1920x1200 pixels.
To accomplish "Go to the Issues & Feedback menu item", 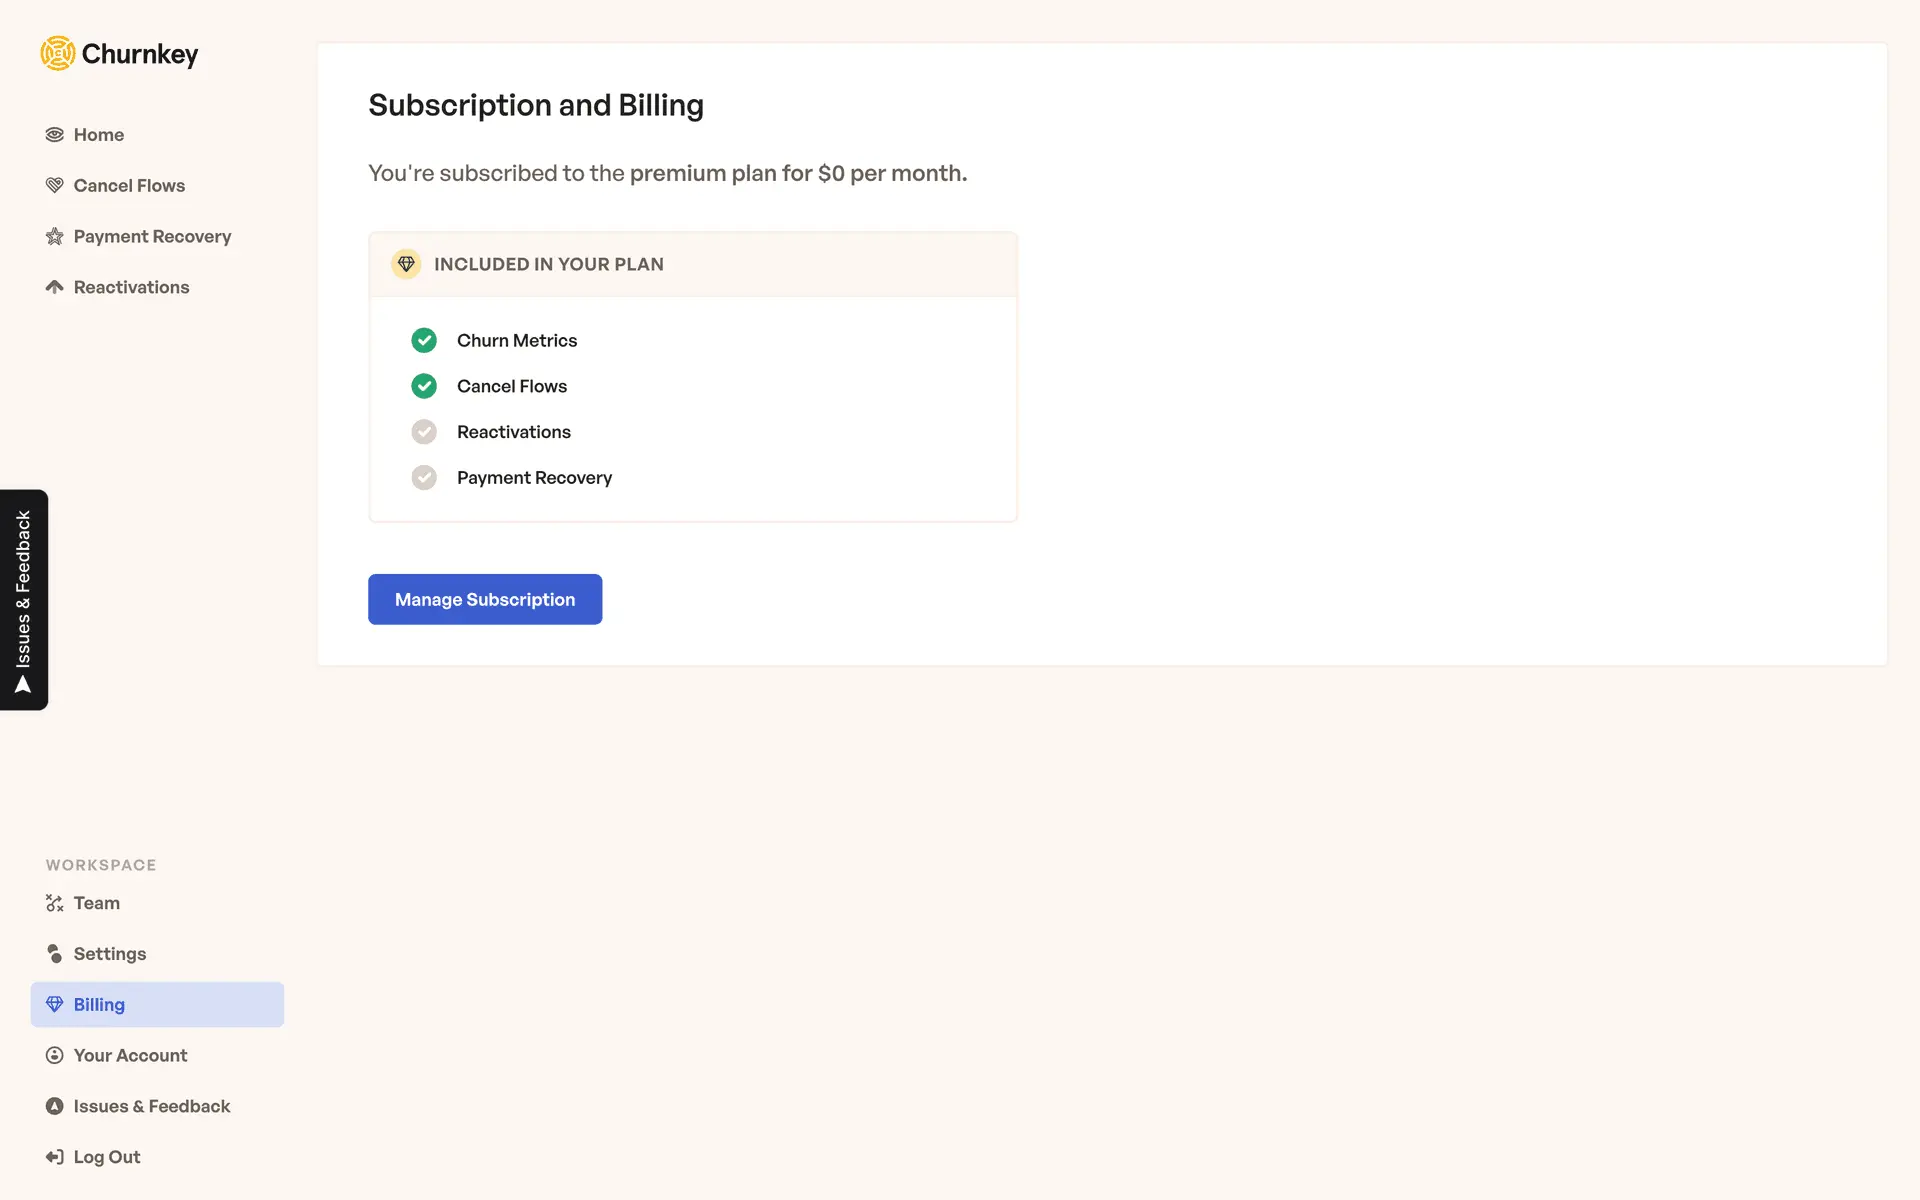I will [151, 1106].
